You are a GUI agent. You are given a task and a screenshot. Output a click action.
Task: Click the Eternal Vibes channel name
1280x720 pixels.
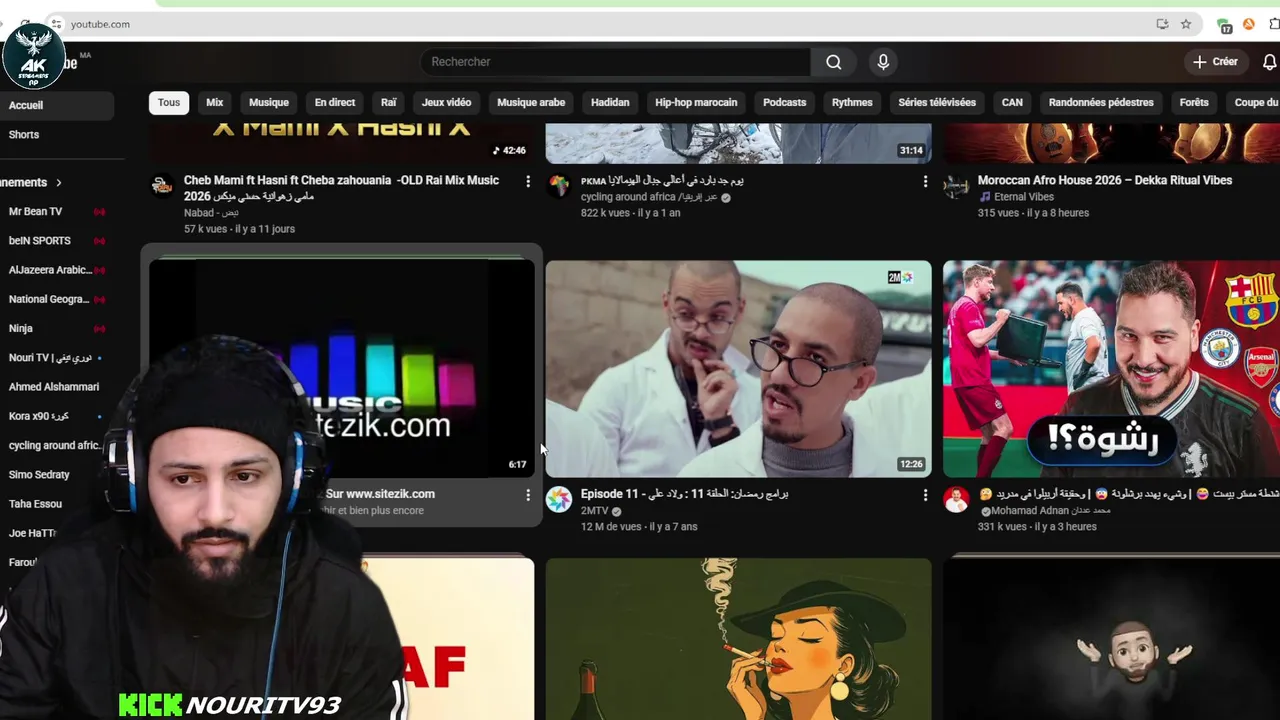pos(1024,197)
